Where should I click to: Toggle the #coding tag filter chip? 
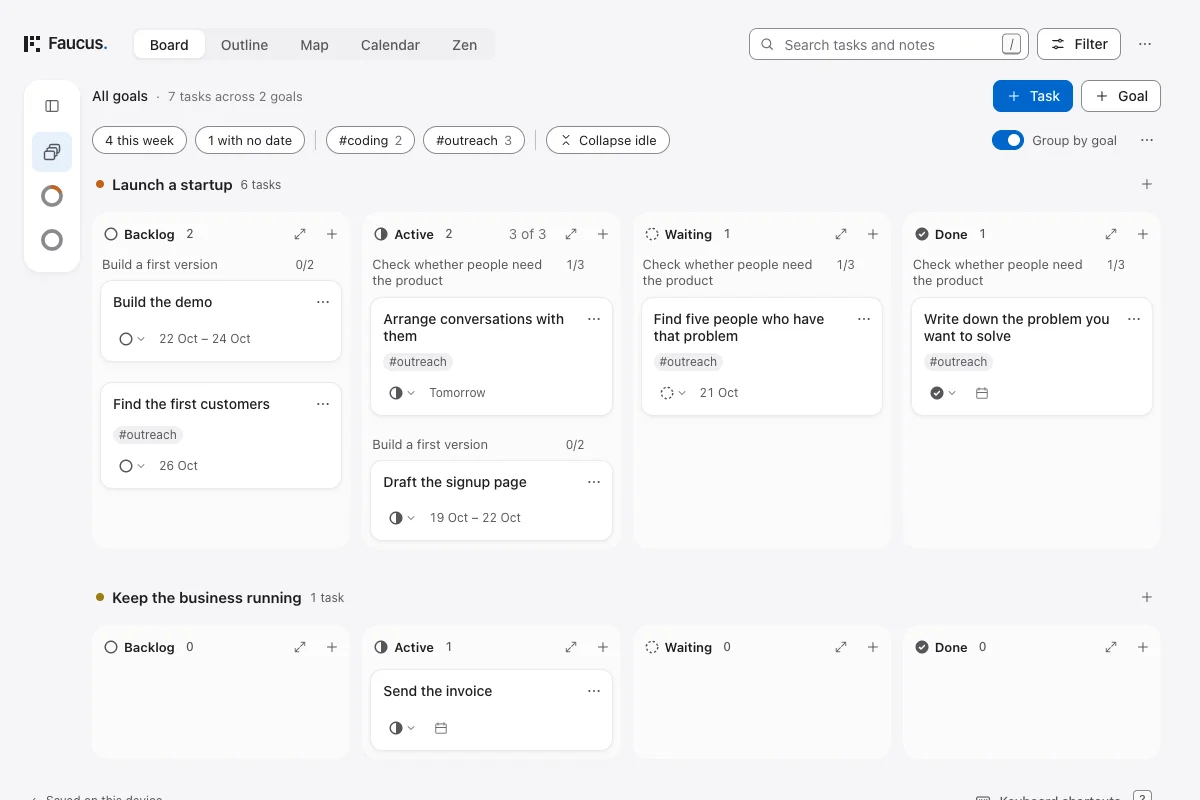click(x=370, y=140)
